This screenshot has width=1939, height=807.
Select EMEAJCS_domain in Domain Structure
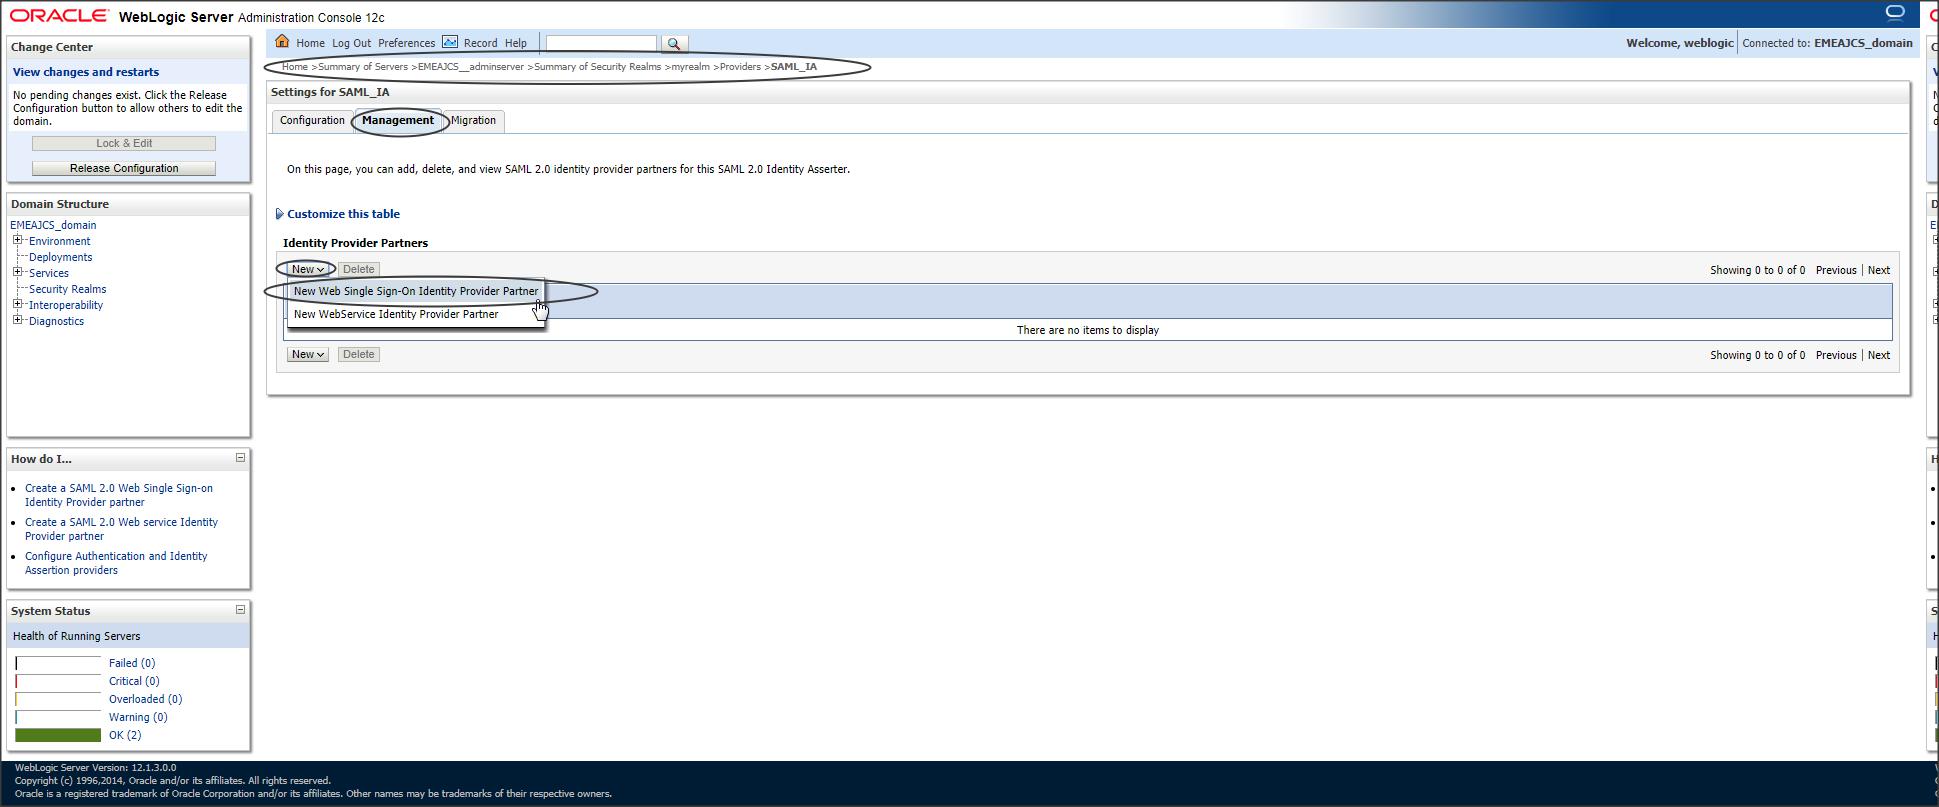[53, 225]
